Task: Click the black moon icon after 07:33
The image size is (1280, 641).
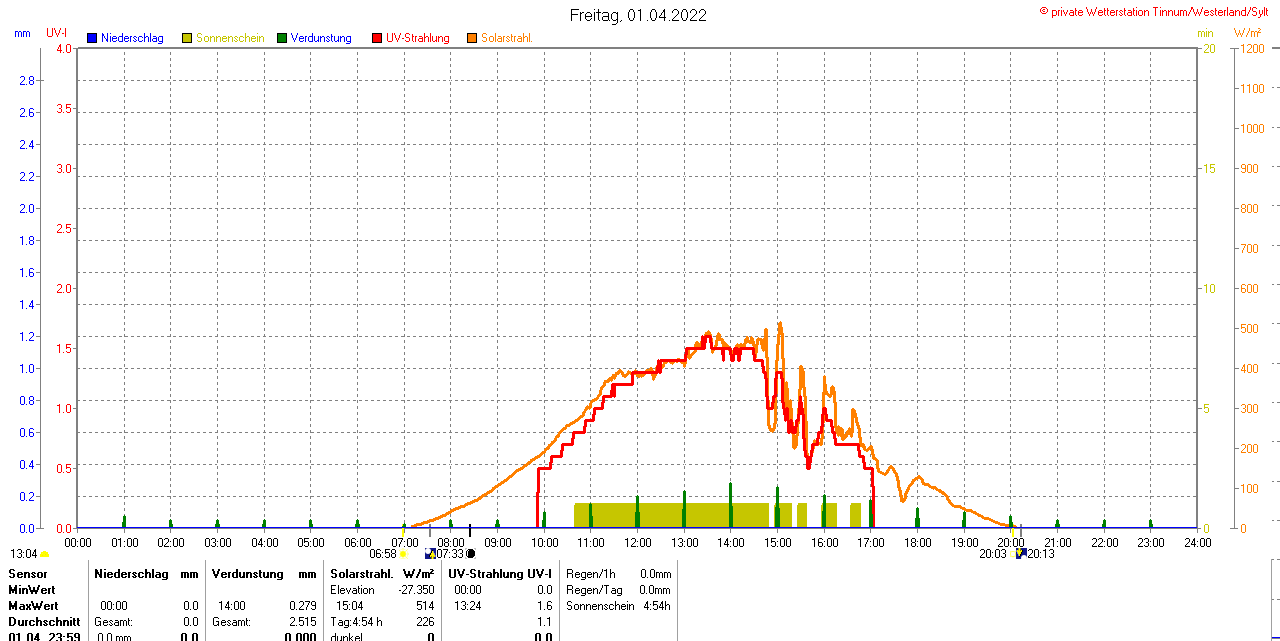Action: click(x=470, y=553)
